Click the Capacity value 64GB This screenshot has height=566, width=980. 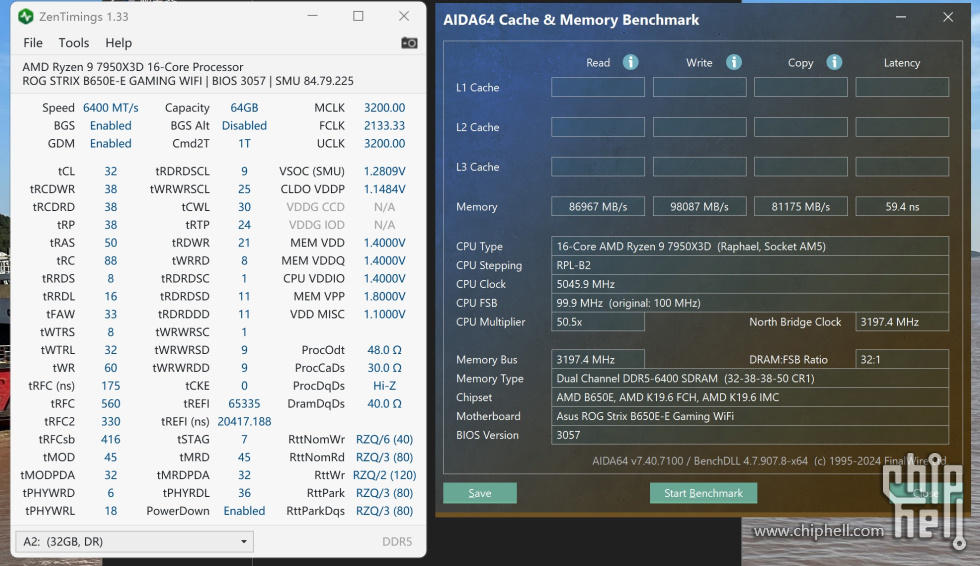click(x=244, y=107)
